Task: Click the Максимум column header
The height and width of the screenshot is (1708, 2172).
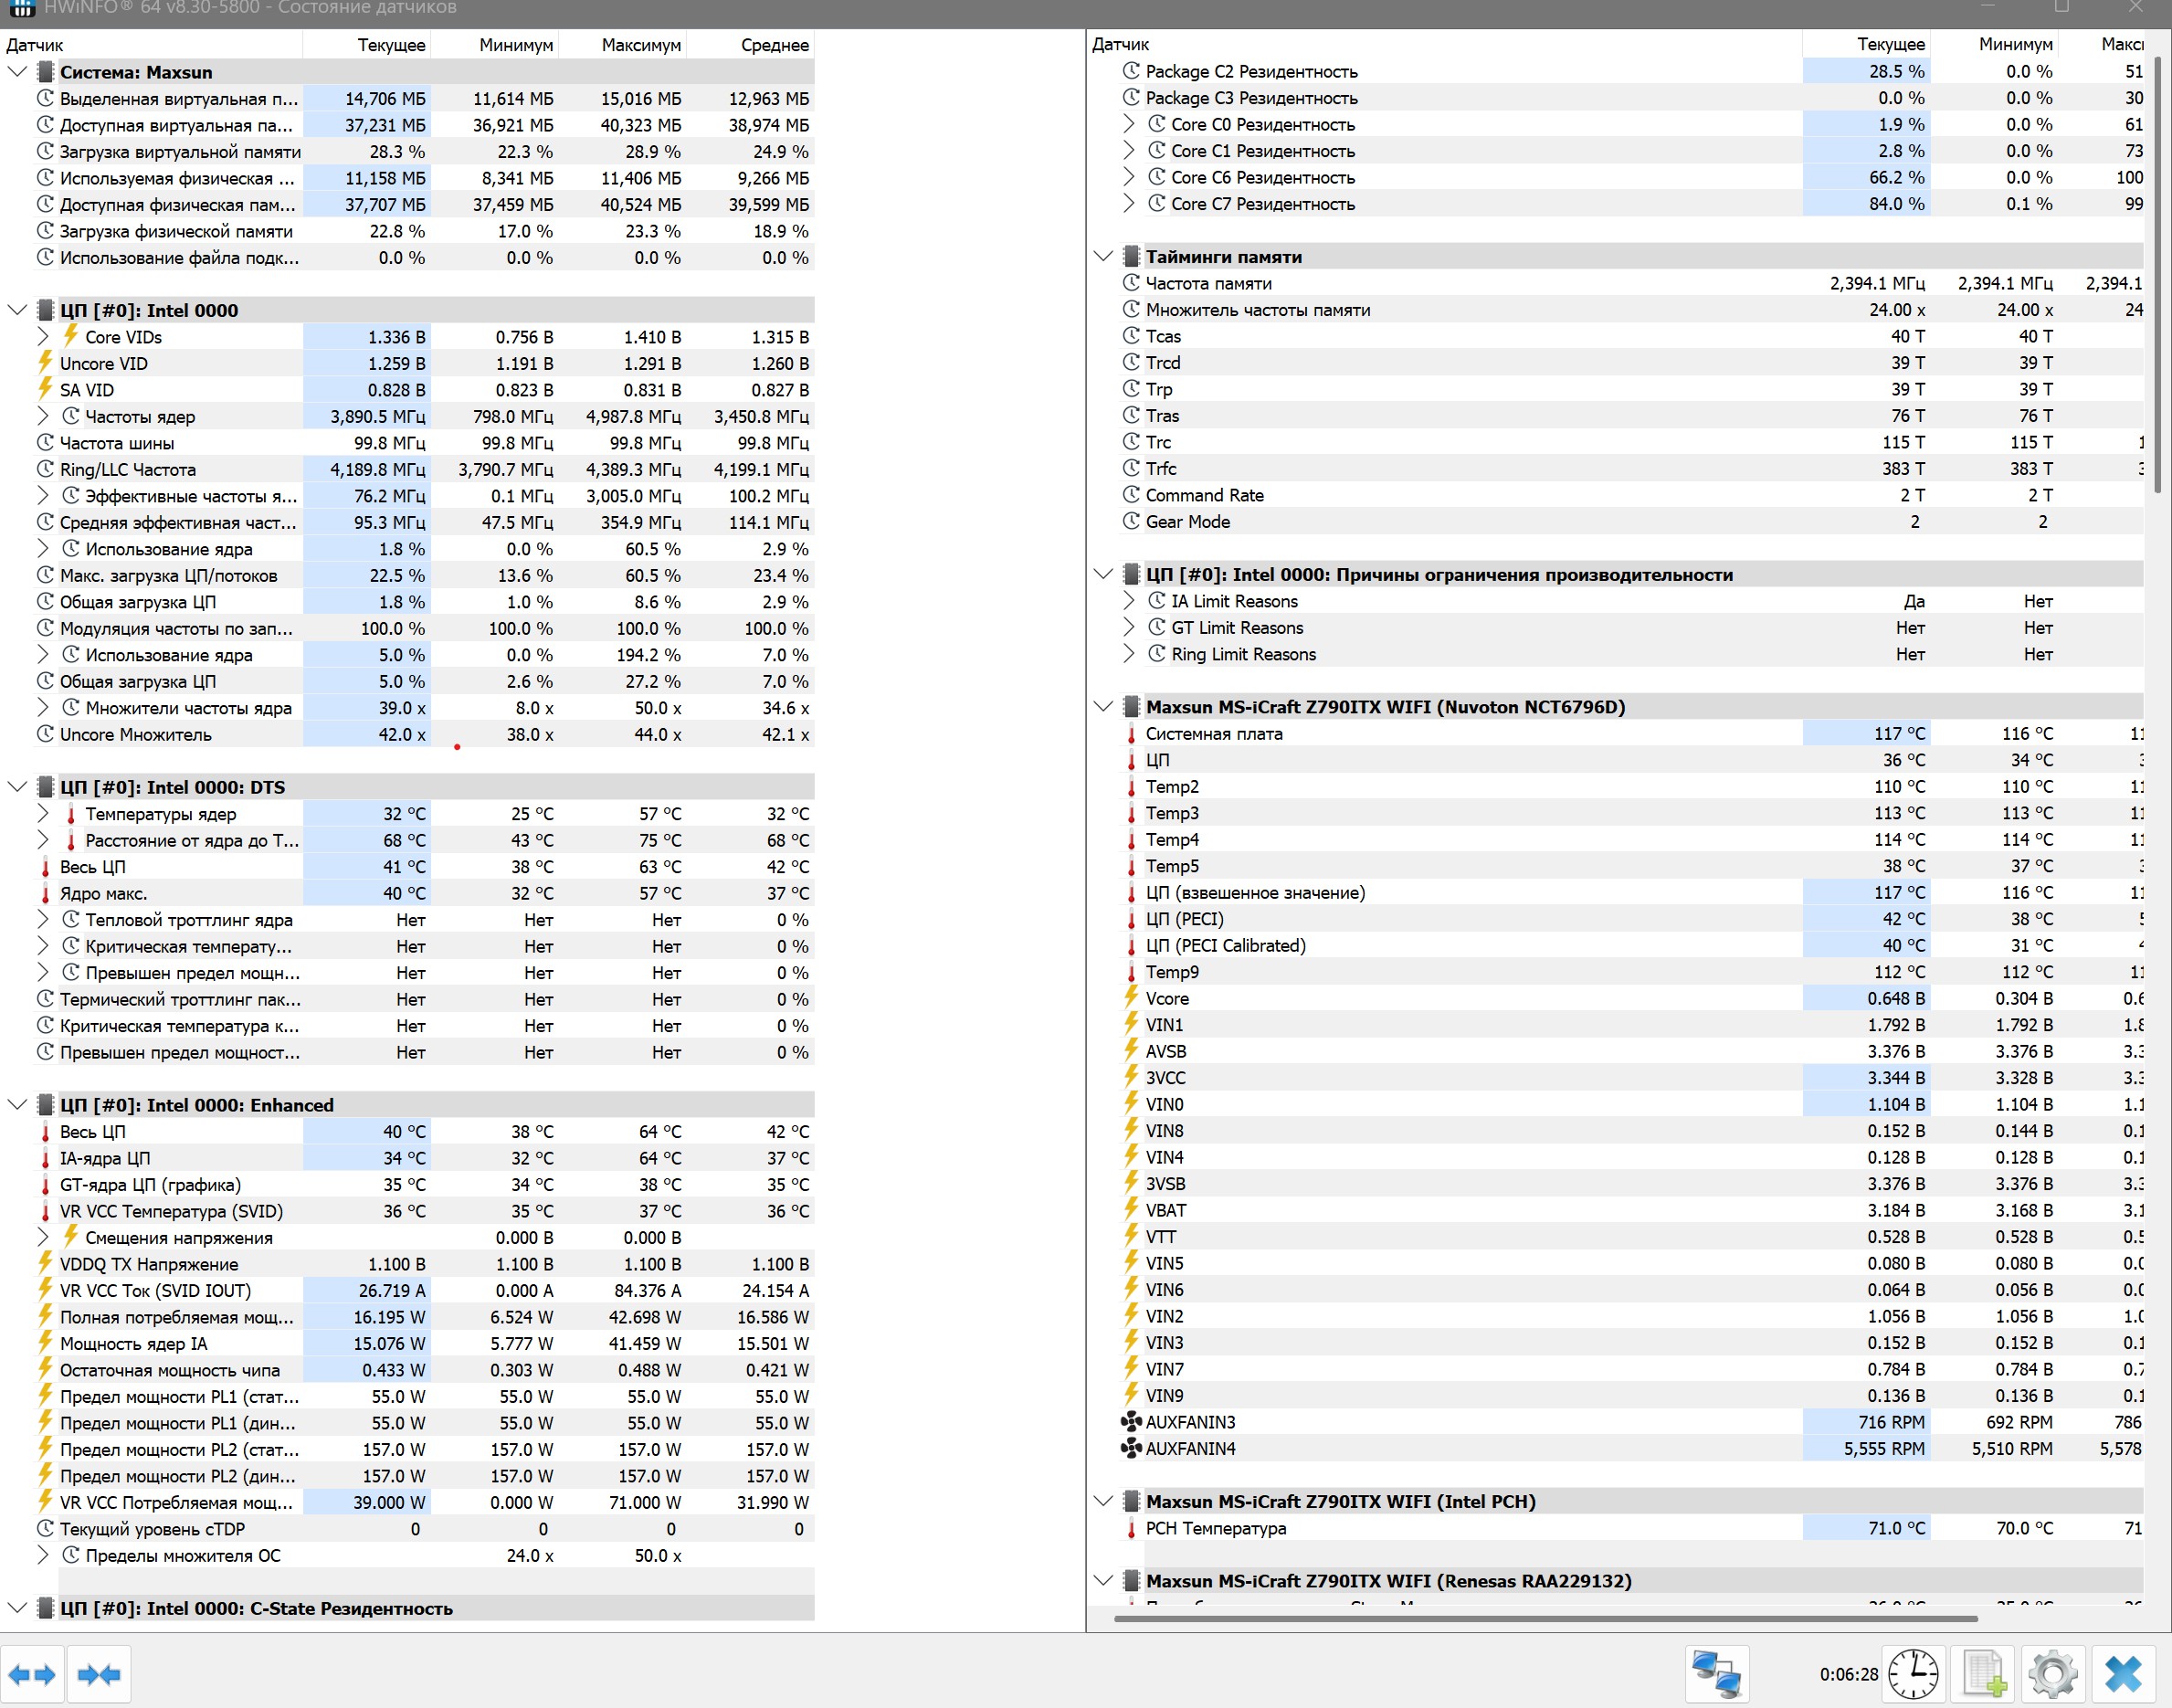Action: (x=640, y=45)
